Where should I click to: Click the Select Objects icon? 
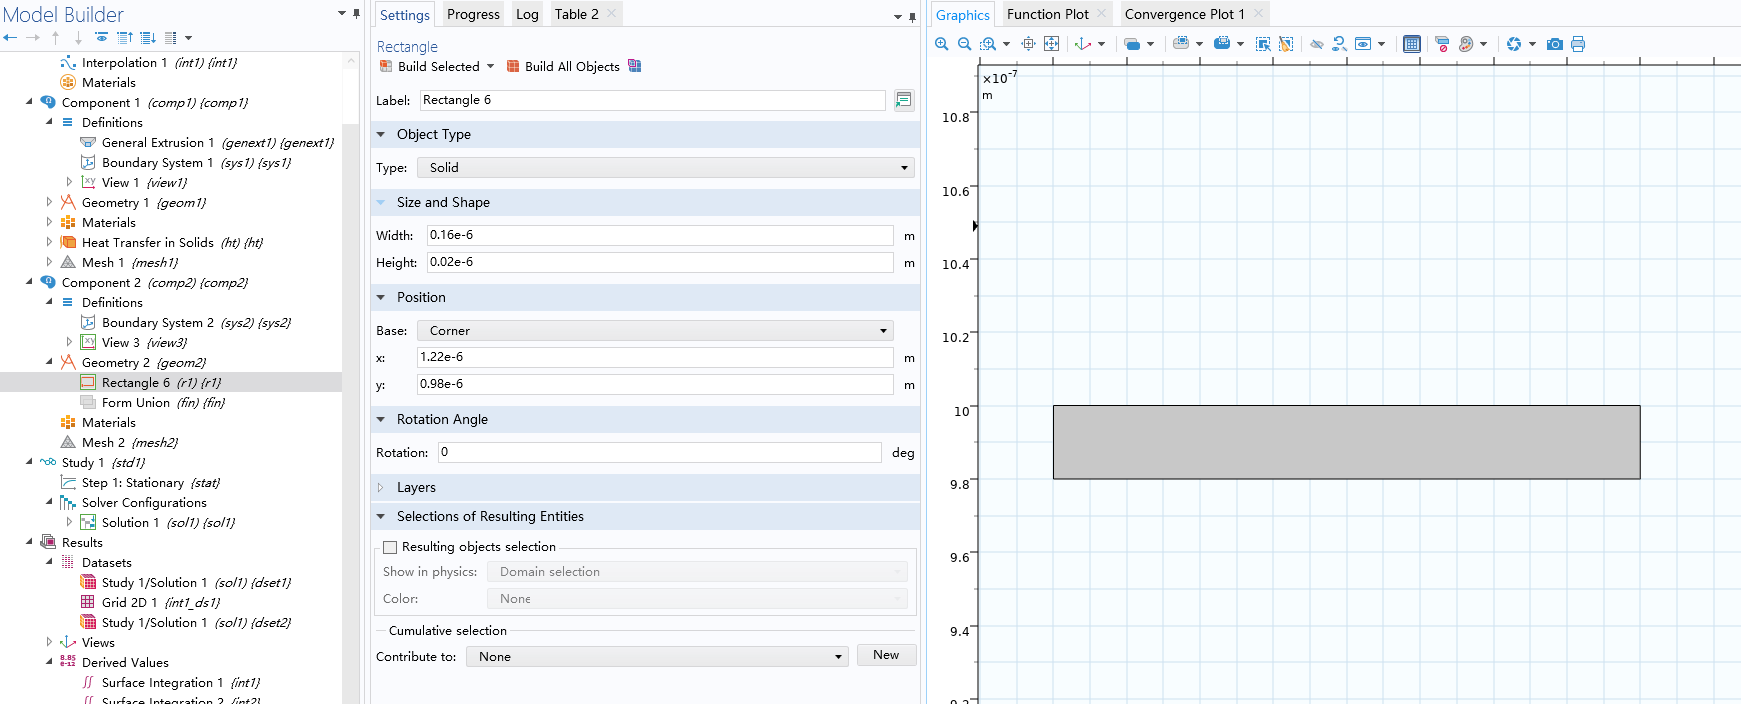click(x=1181, y=44)
